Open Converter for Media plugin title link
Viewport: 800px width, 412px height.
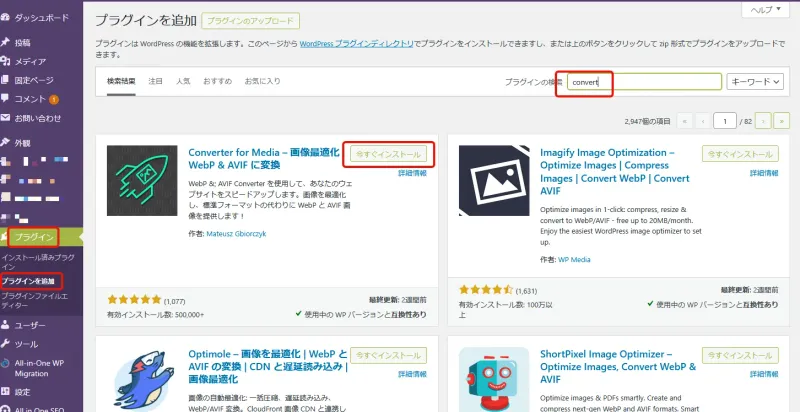[264, 159]
